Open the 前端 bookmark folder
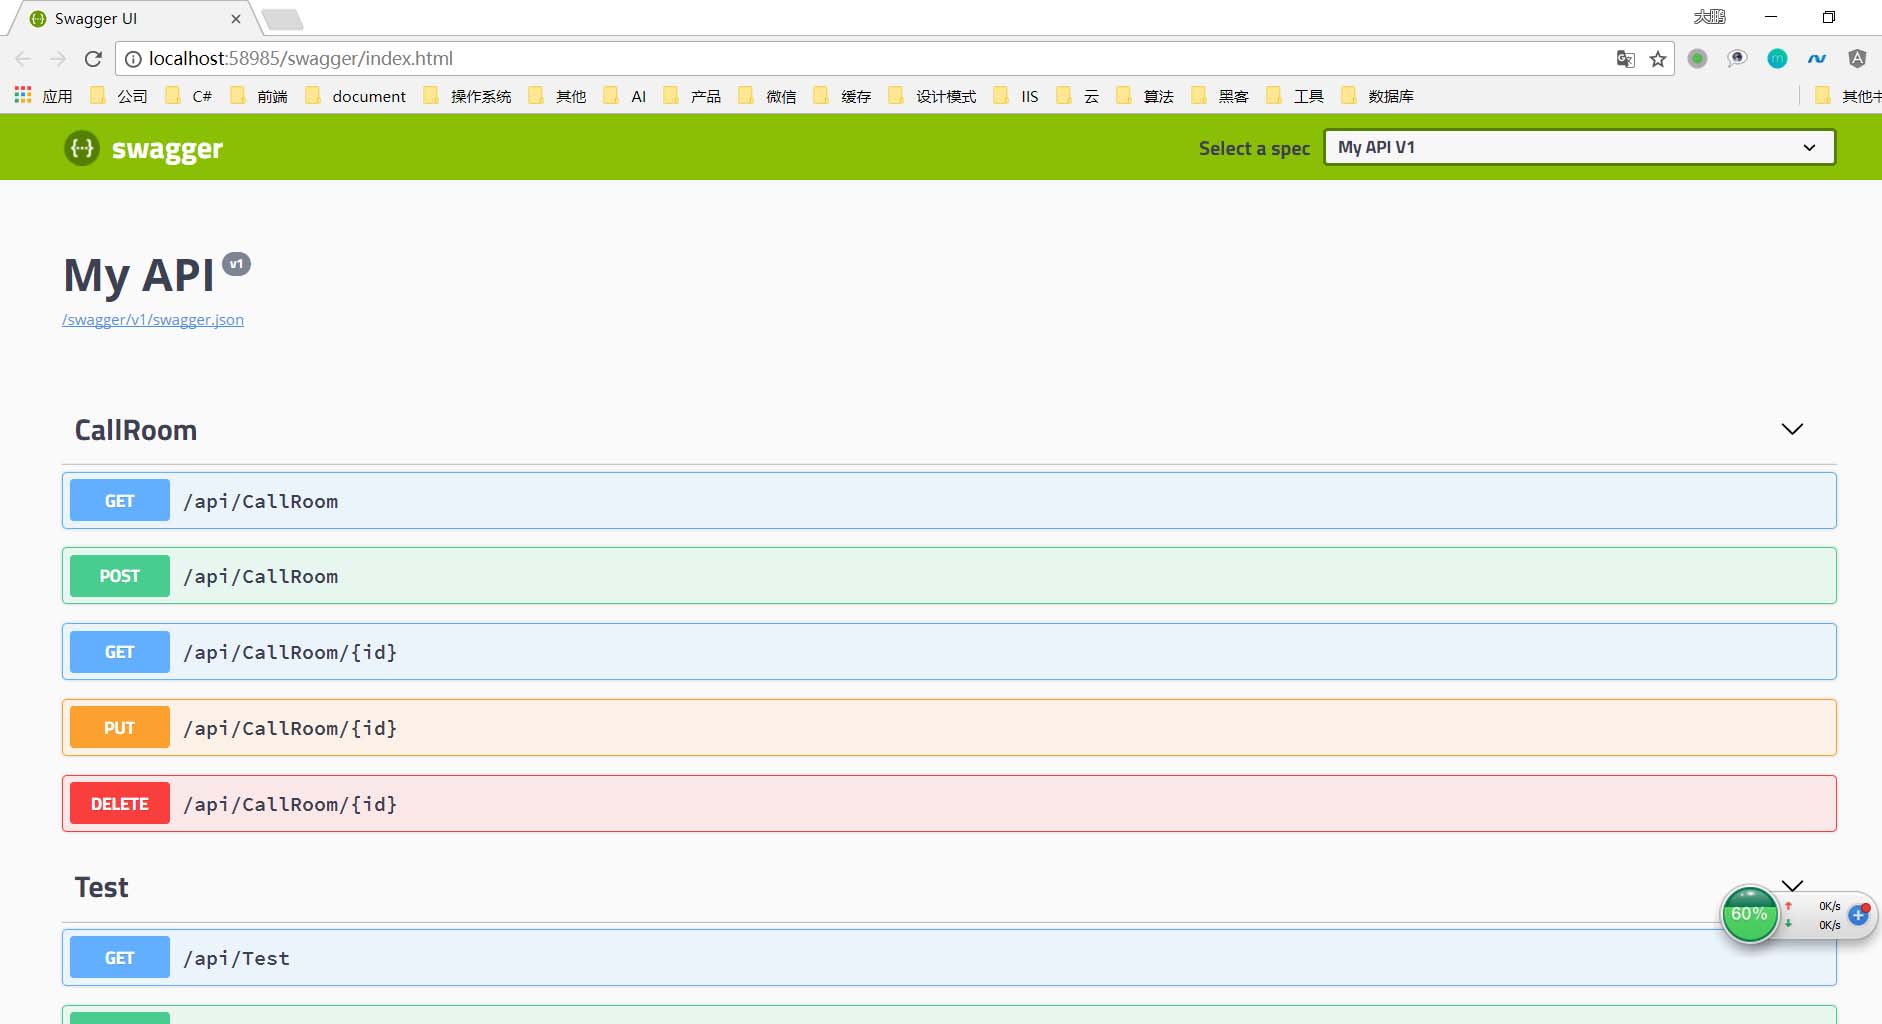1882x1024 pixels. (259, 96)
